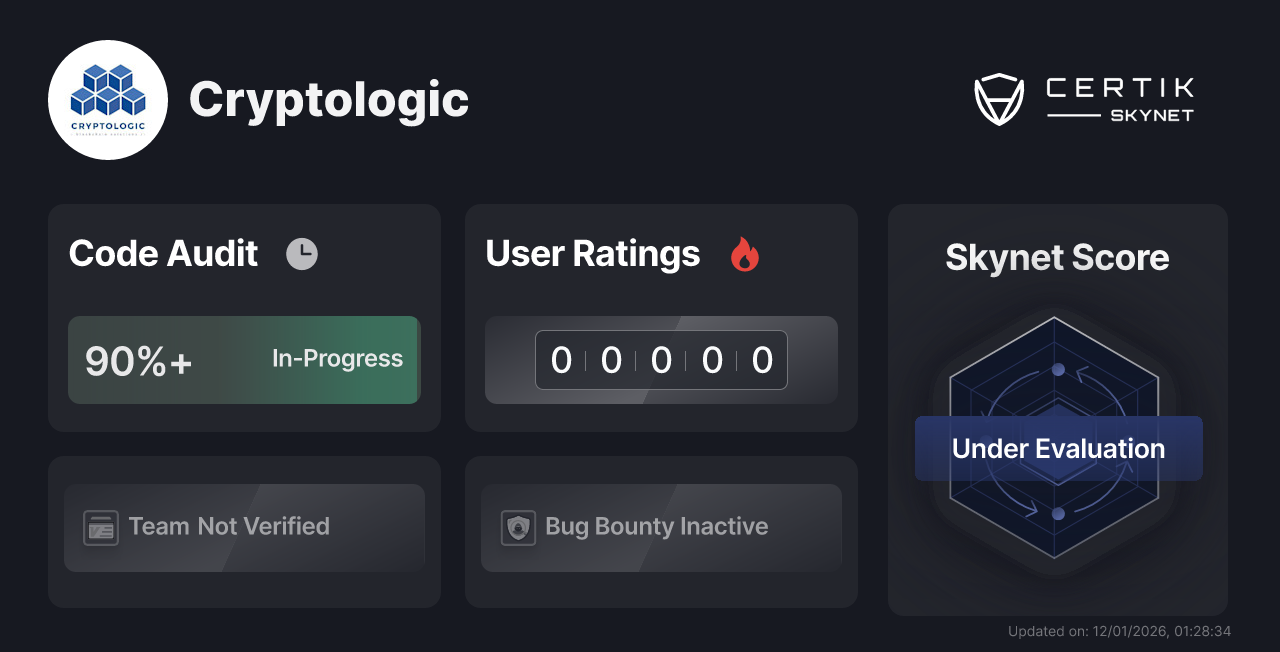Image resolution: width=1280 pixels, height=652 pixels.
Task: Click the Under Evaluation button
Action: (1058, 448)
